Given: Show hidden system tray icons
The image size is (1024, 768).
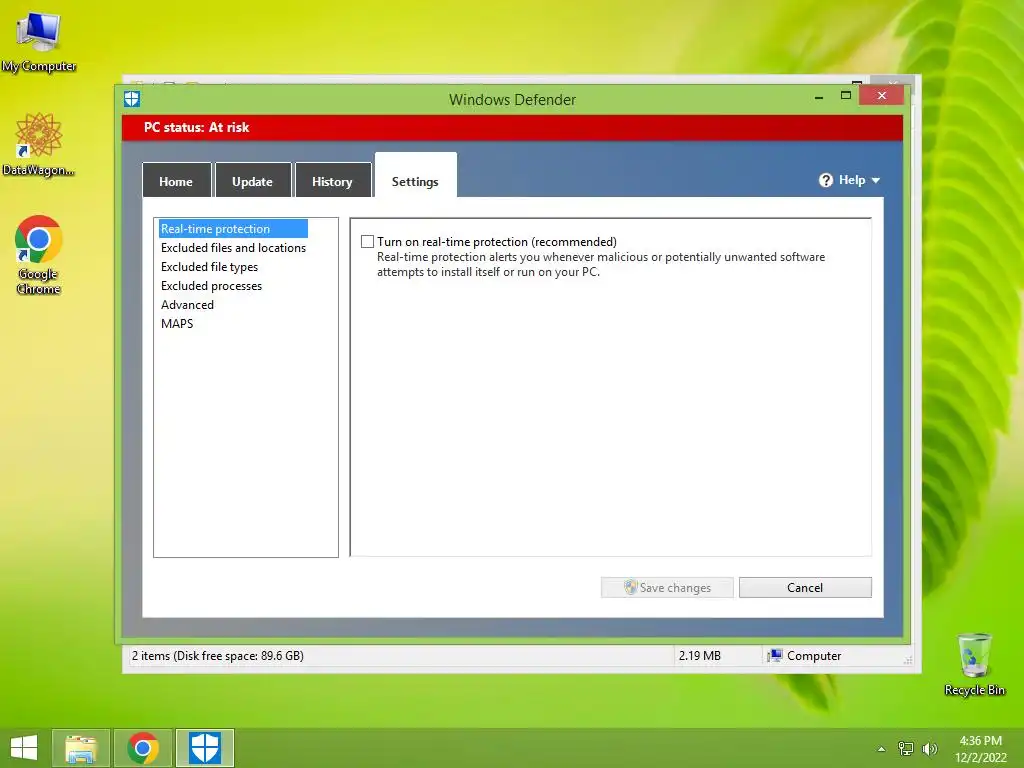Looking at the screenshot, I should pyautogui.click(x=881, y=749).
